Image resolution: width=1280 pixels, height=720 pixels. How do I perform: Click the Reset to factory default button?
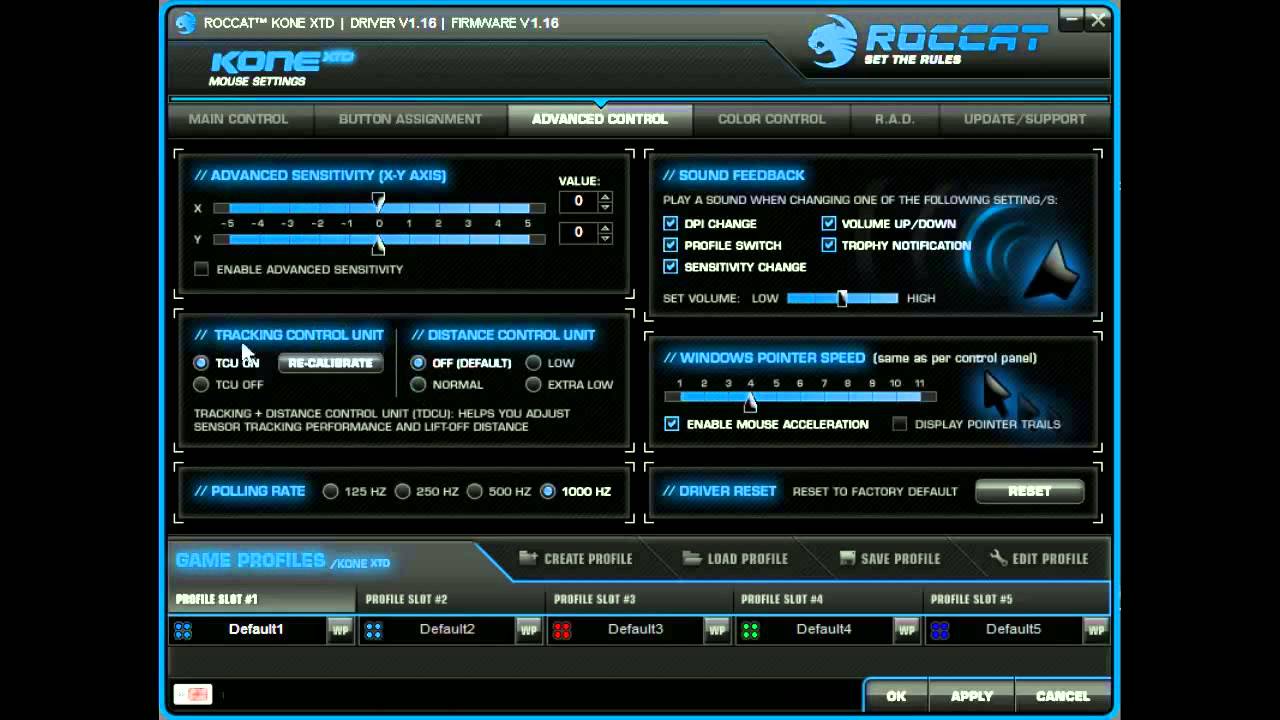point(1029,491)
